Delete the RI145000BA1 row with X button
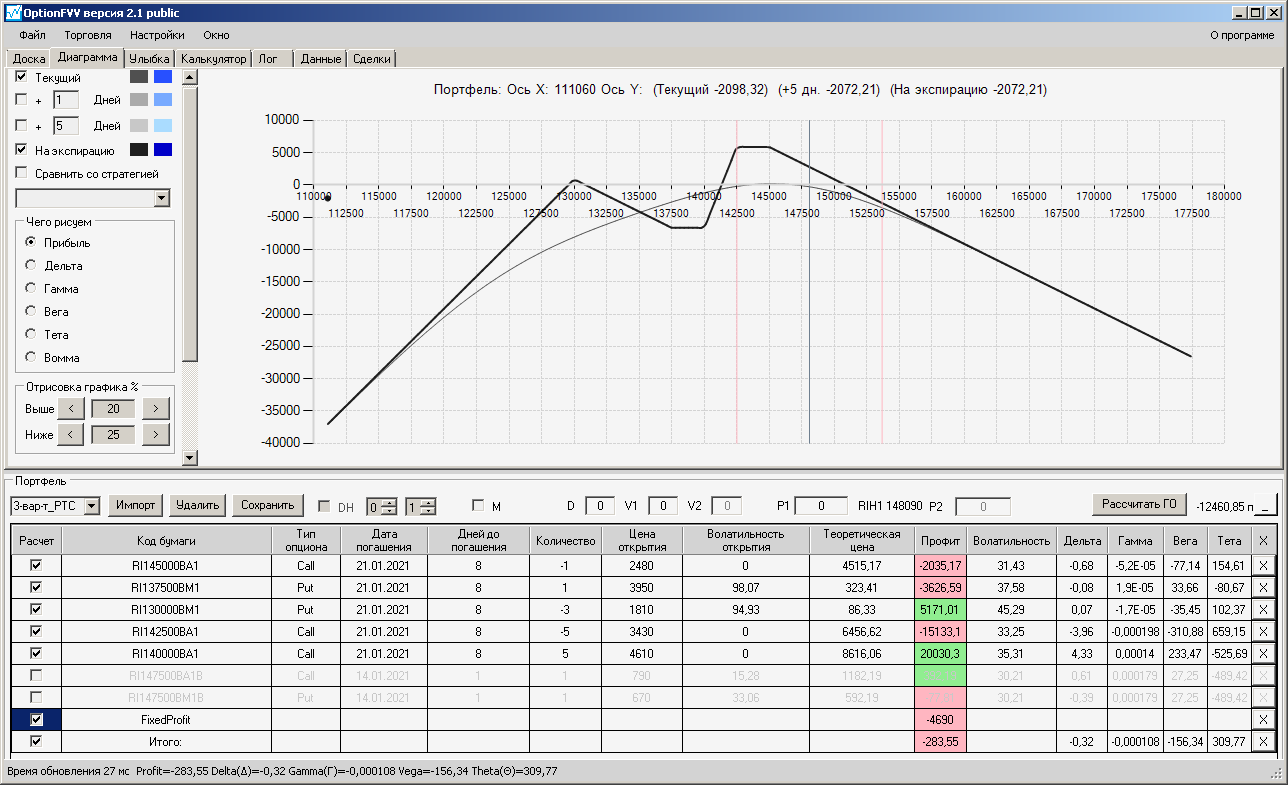 (1264, 566)
